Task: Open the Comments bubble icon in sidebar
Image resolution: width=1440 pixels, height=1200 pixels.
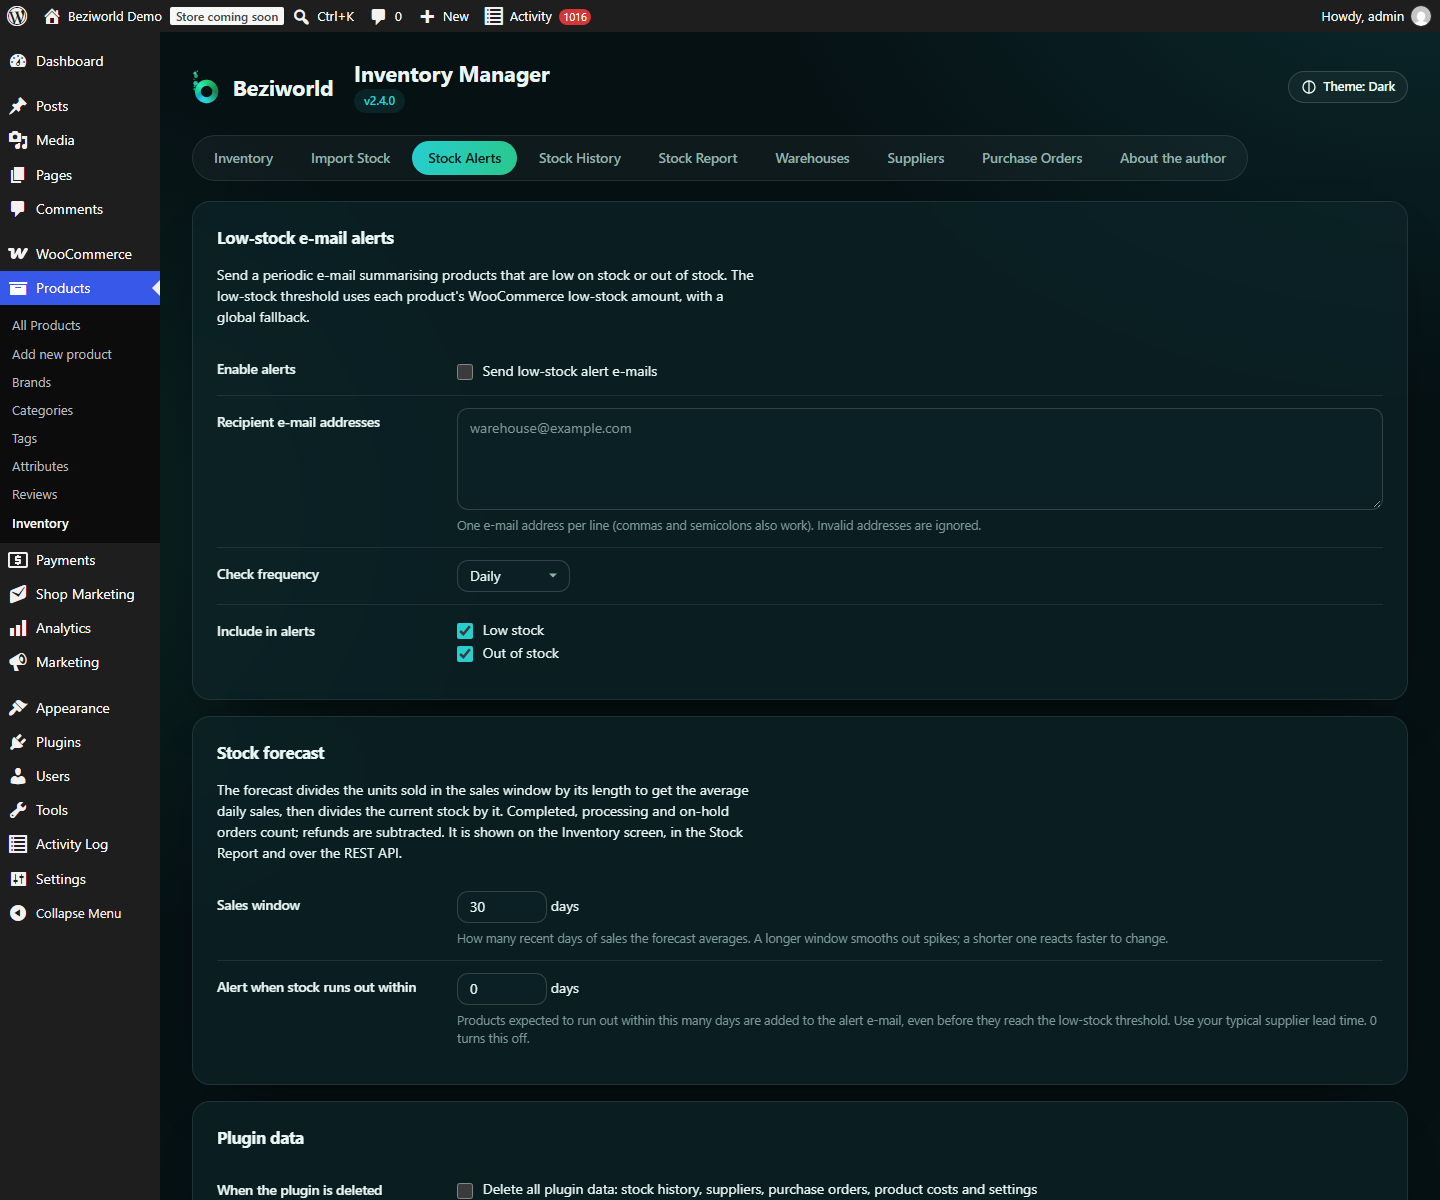Action: pos(18,209)
